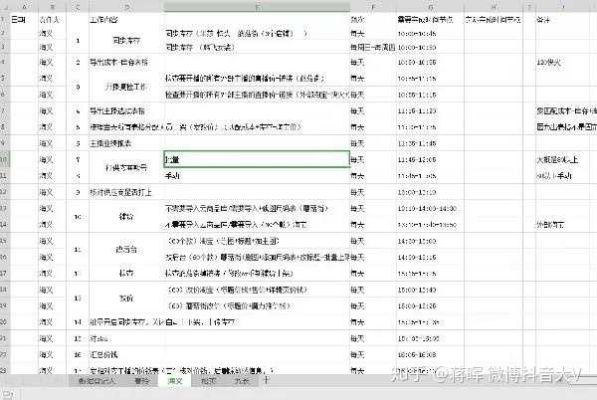Select column G header

[430, 6]
